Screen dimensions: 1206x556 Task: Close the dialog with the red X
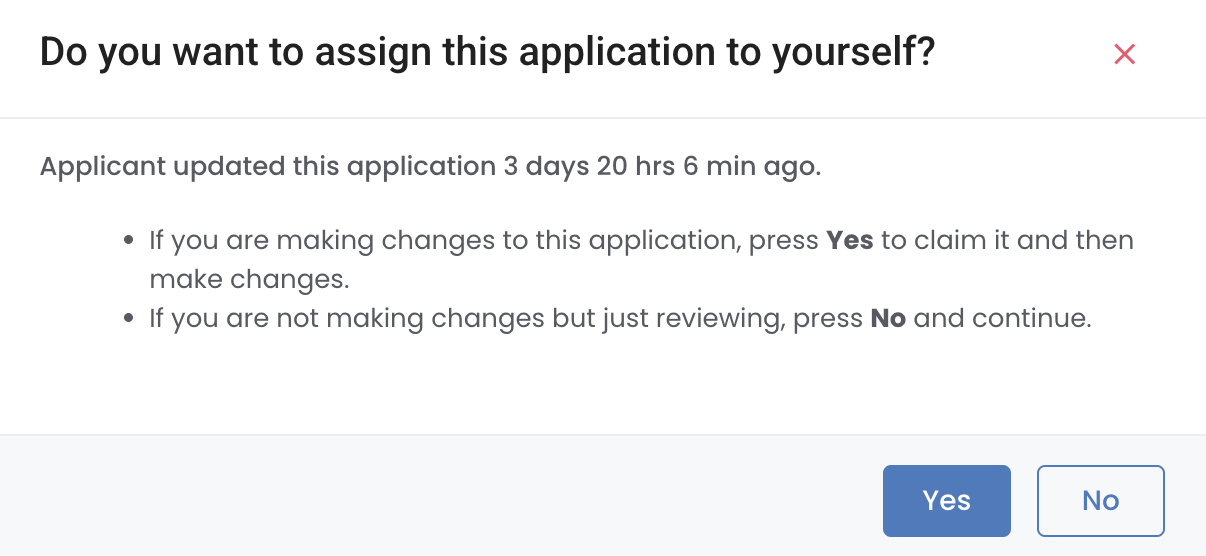click(x=1124, y=54)
